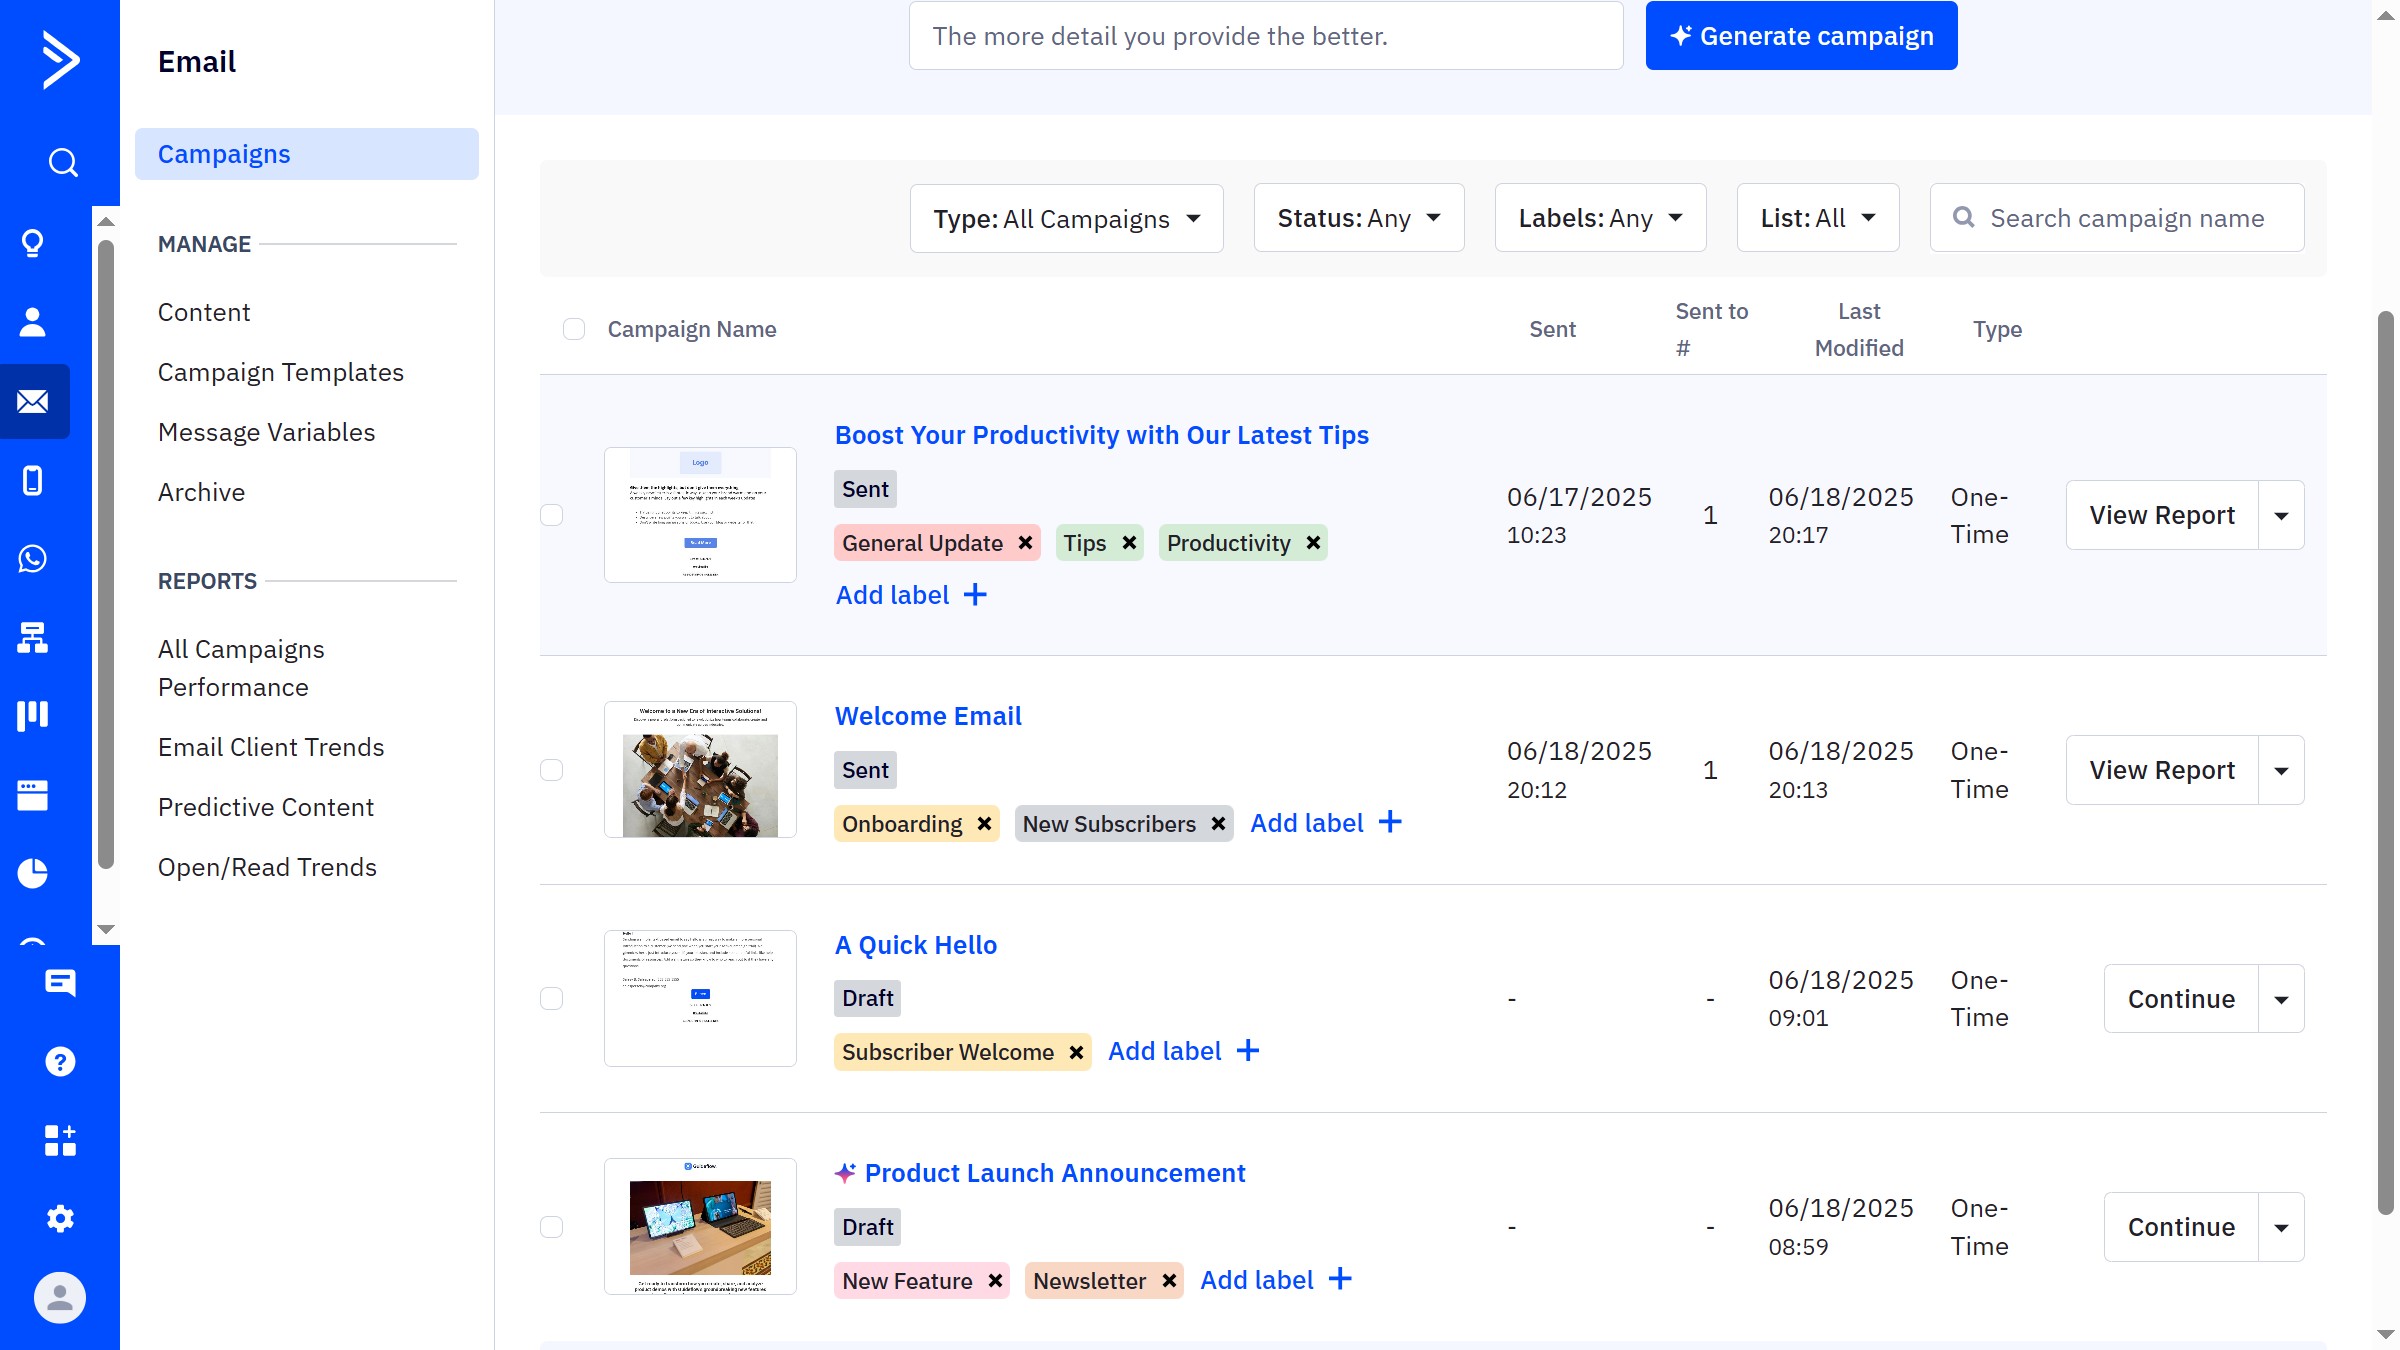Open Email Client Trends report
Screen dimensions: 2400x1350
click(271, 747)
